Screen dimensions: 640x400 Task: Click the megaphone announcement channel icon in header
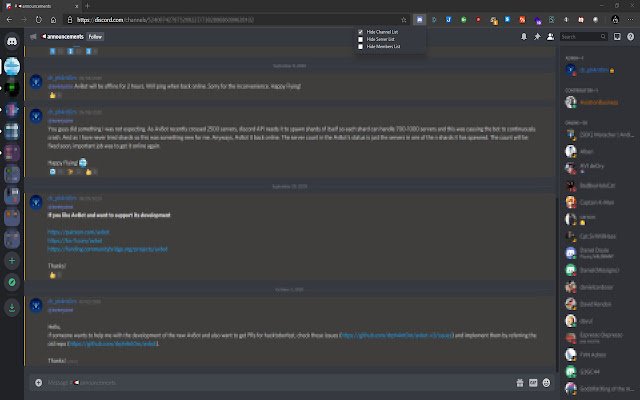pyautogui.click(x=33, y=37)
